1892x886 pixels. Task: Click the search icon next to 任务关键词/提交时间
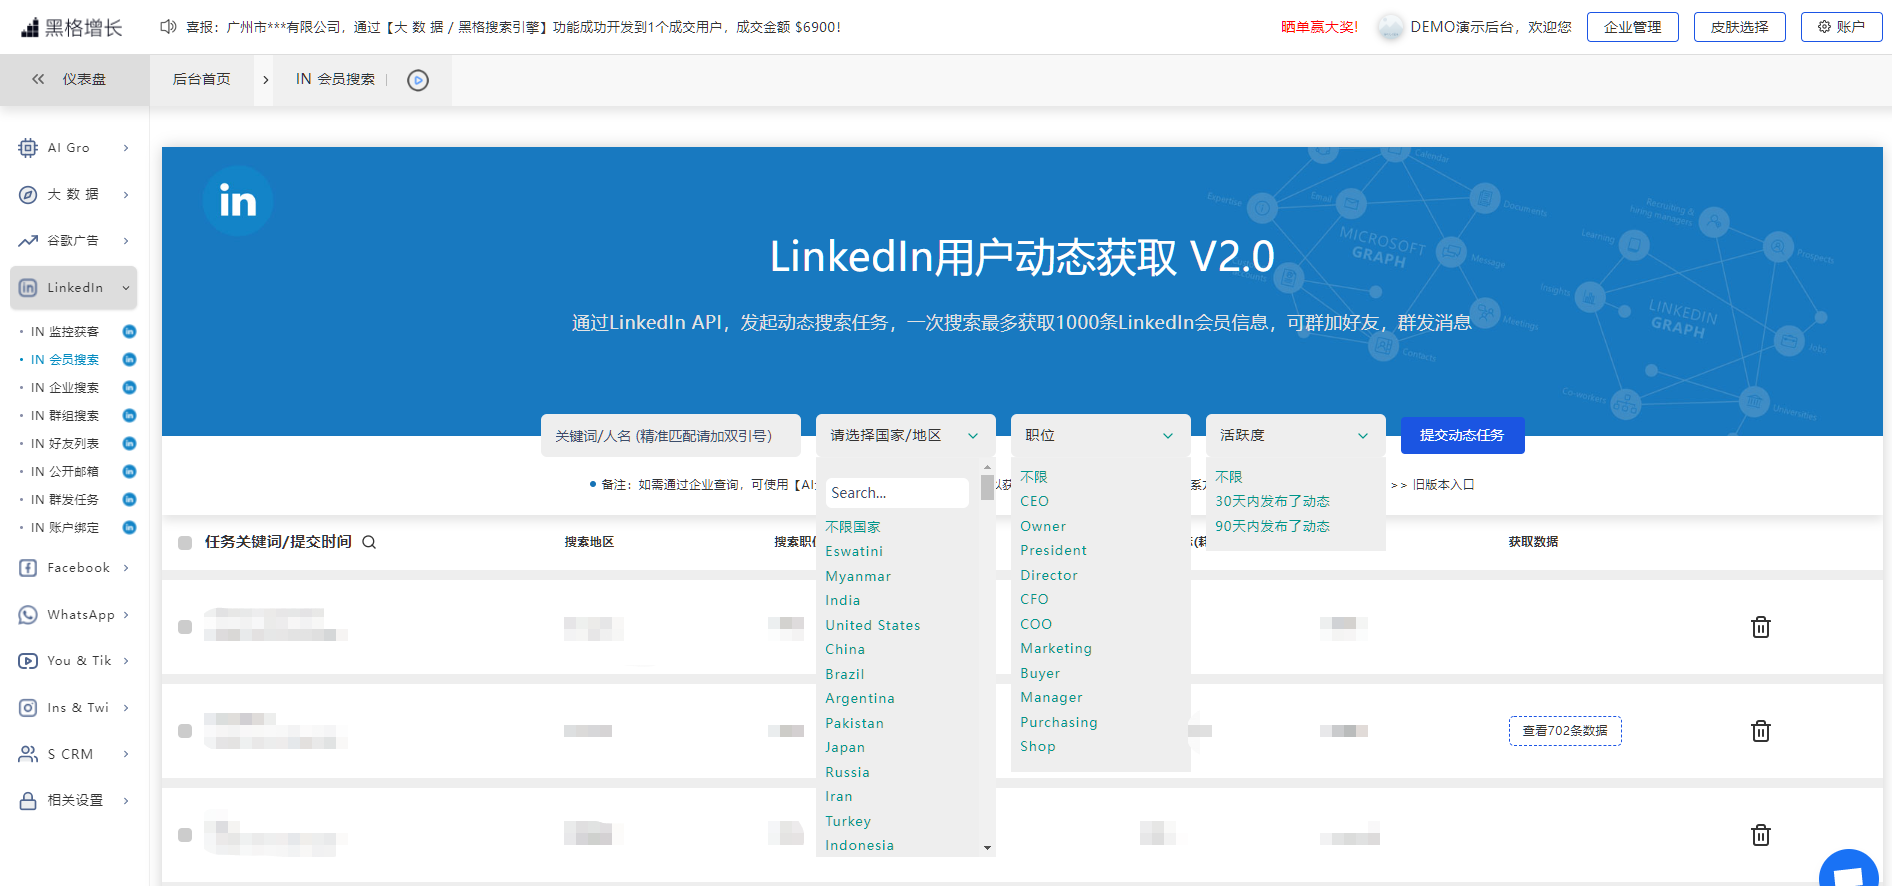(x=369, y=542)
